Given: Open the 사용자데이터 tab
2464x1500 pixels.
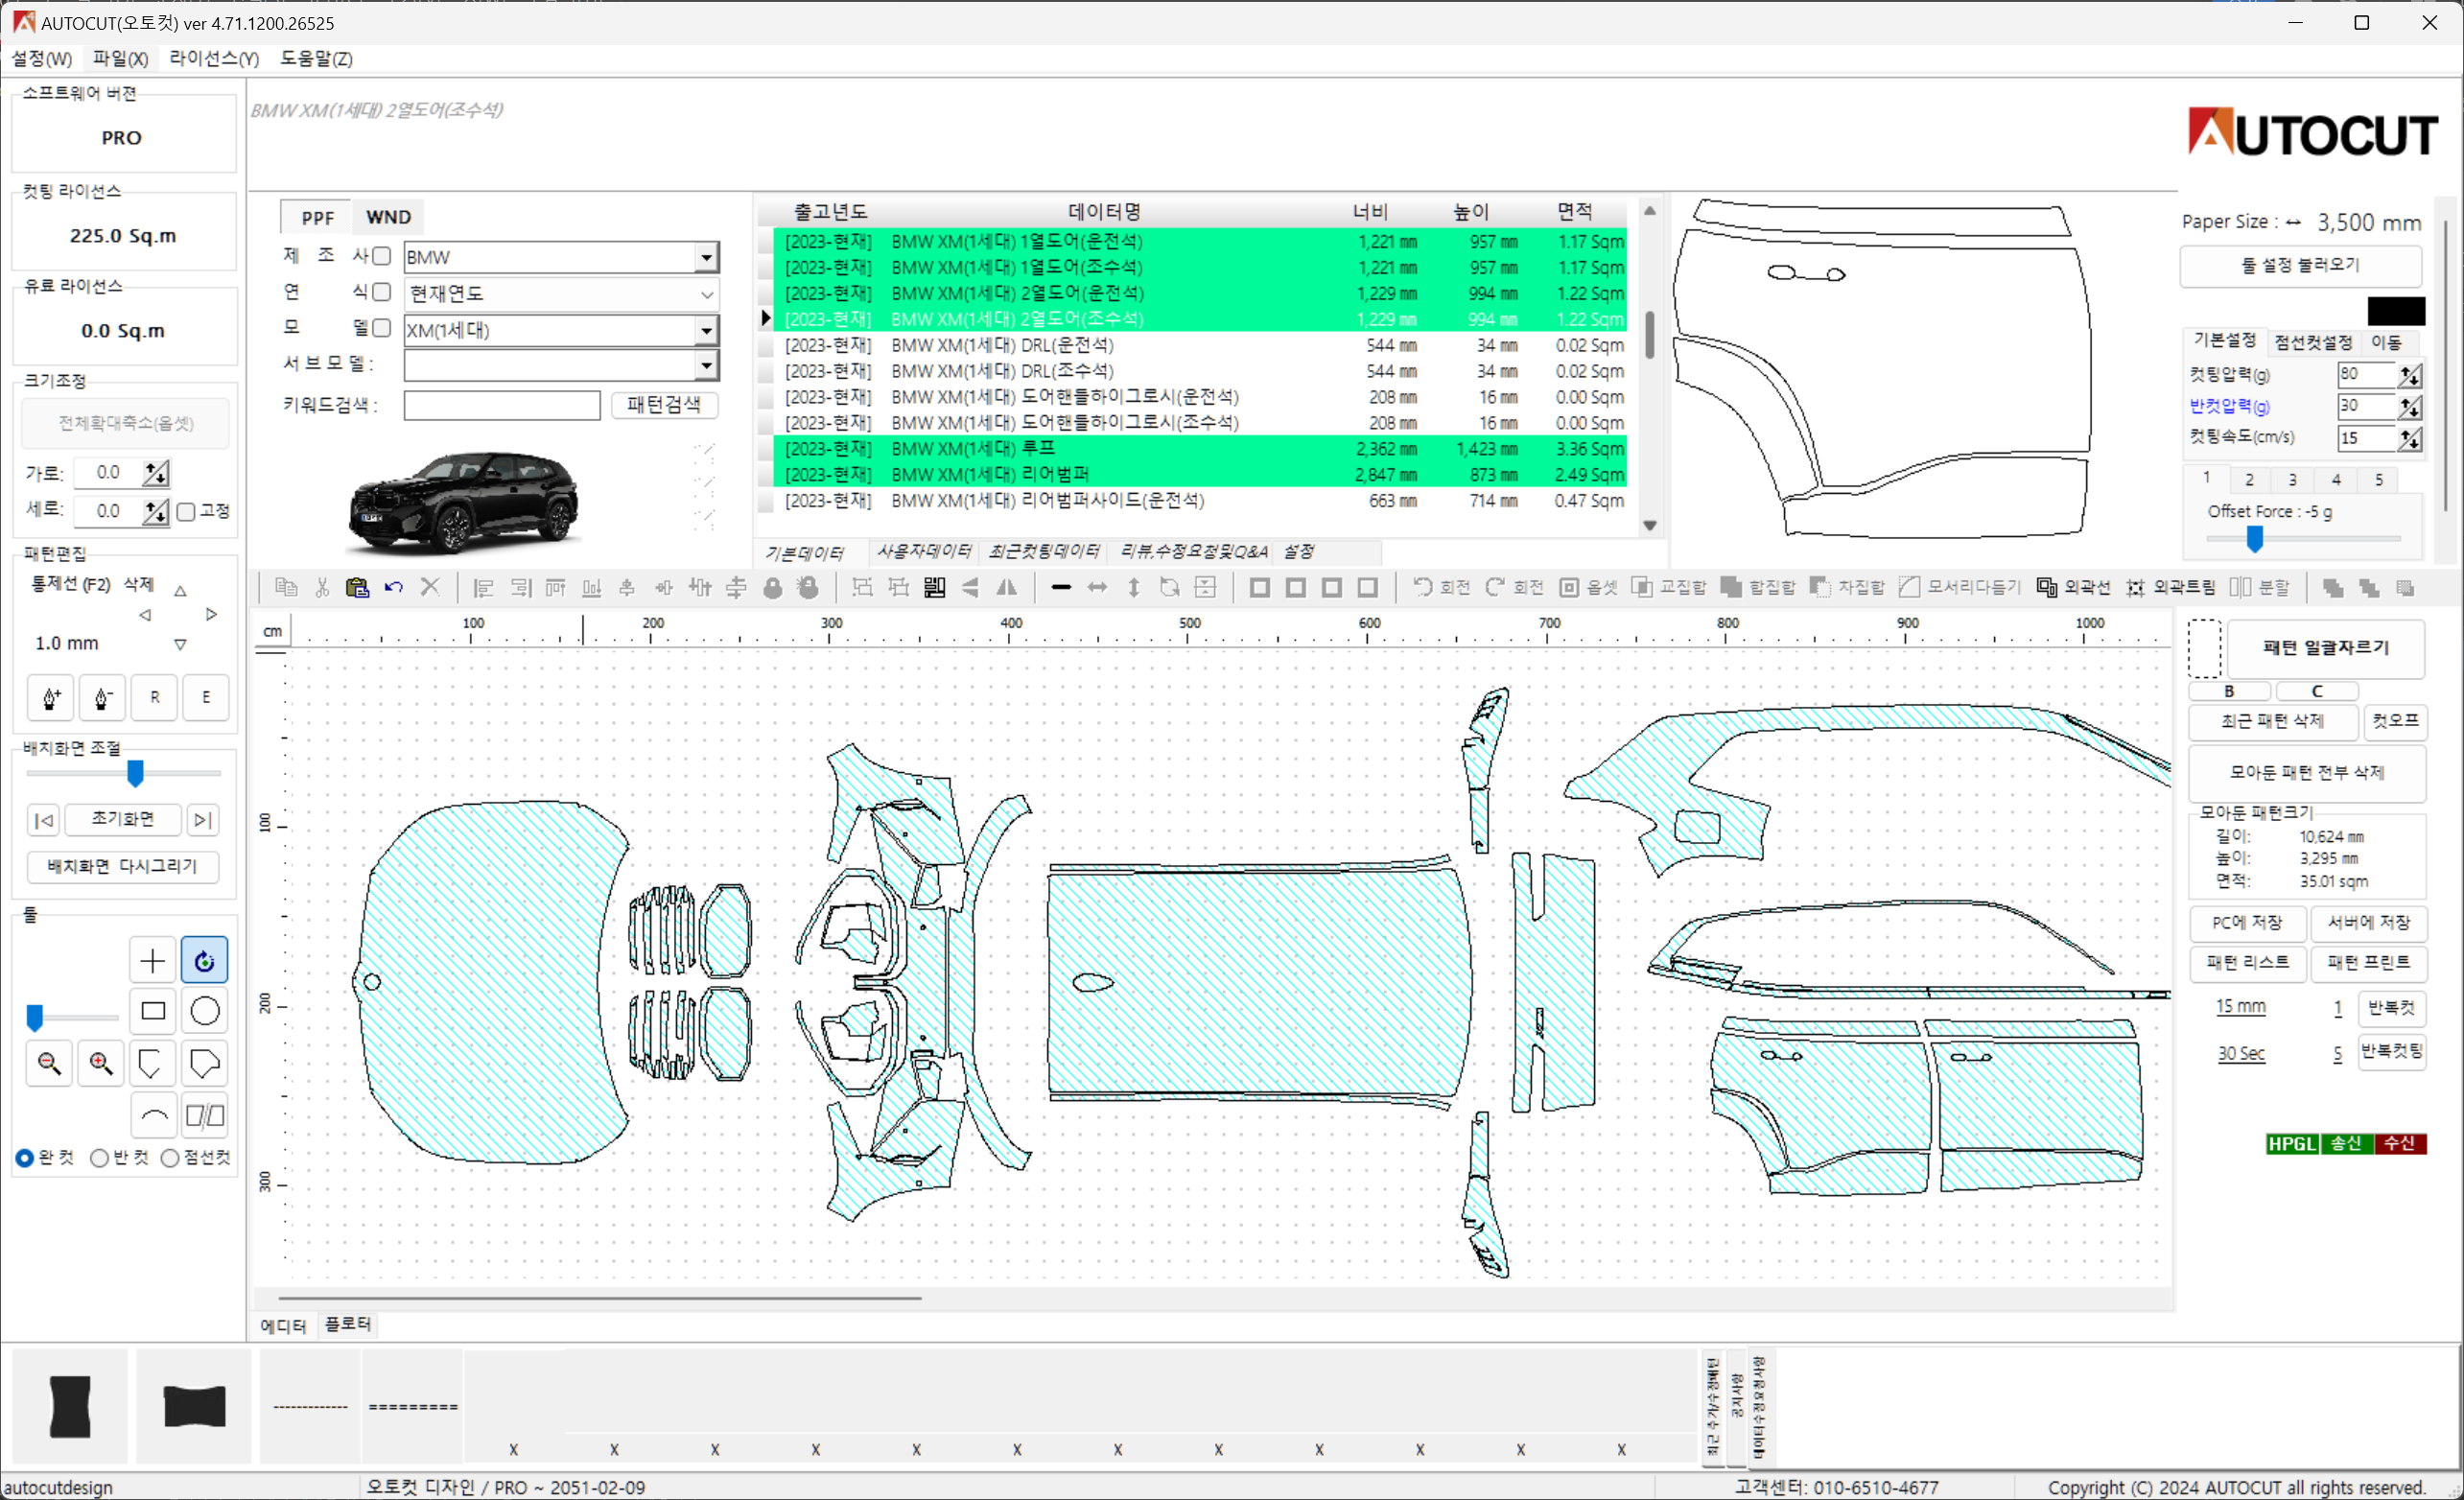Looking at the screenshot, I should point(924,552).
